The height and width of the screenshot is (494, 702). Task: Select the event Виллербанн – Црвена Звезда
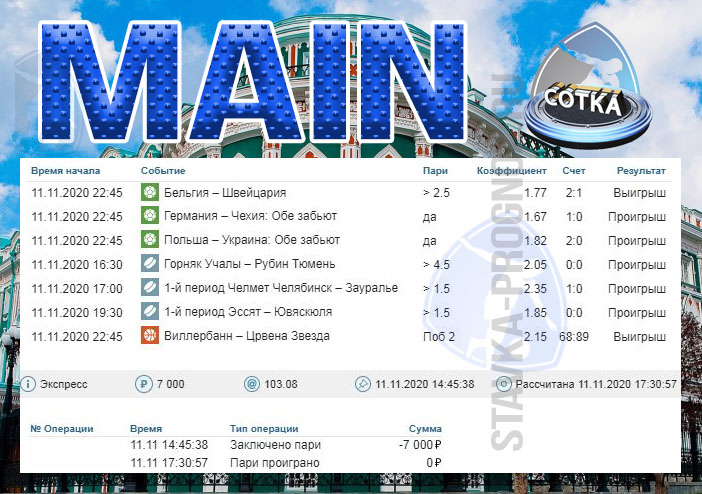(x=247, y=335)
